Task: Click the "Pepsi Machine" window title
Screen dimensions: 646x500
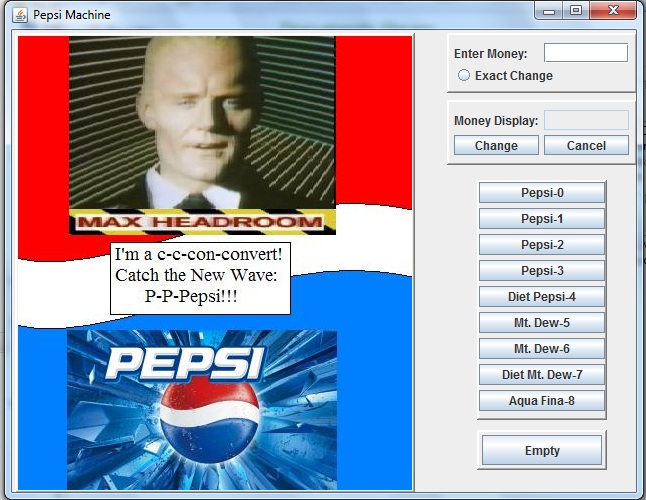Action: [x=72, y=15]
